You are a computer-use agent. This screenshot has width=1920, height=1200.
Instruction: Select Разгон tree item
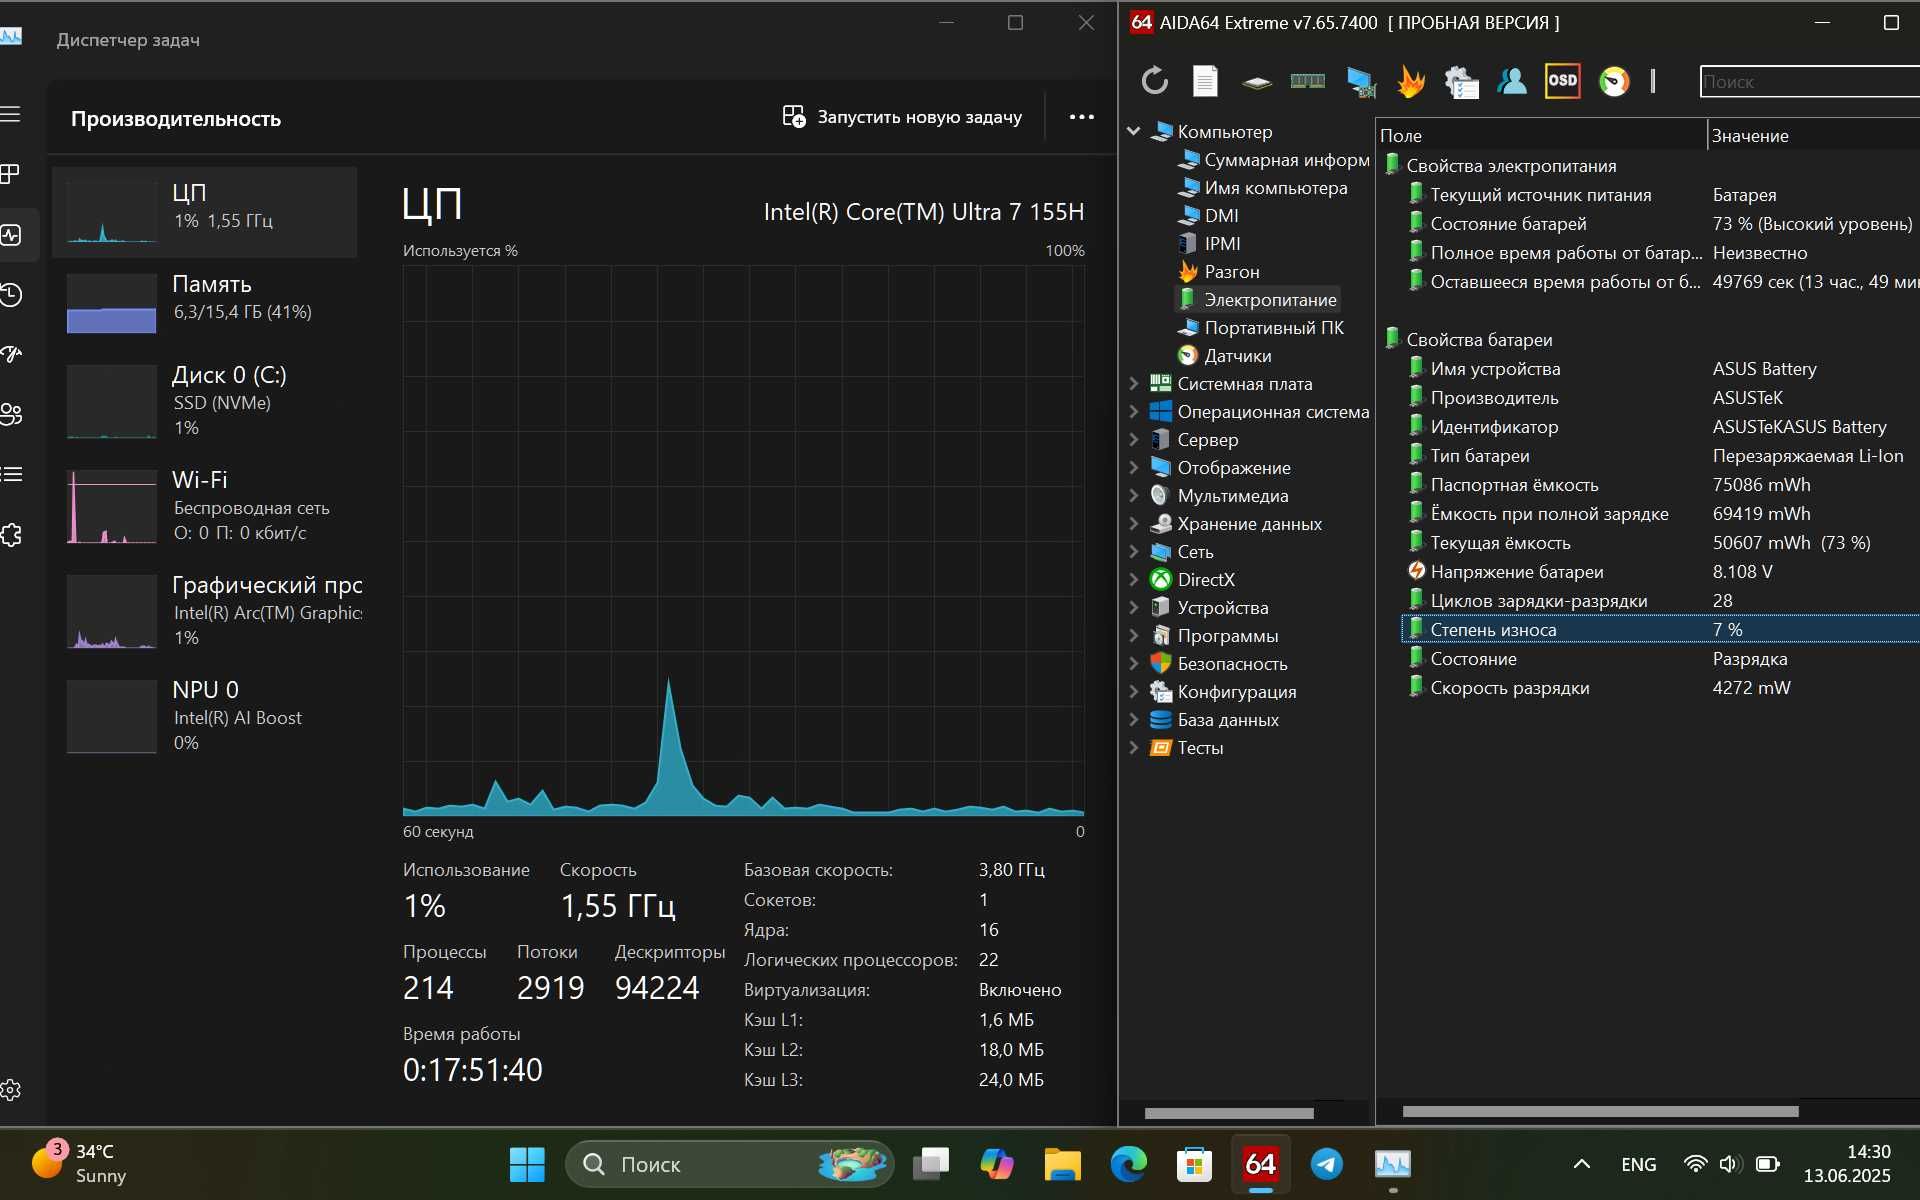coord(1219,271)
